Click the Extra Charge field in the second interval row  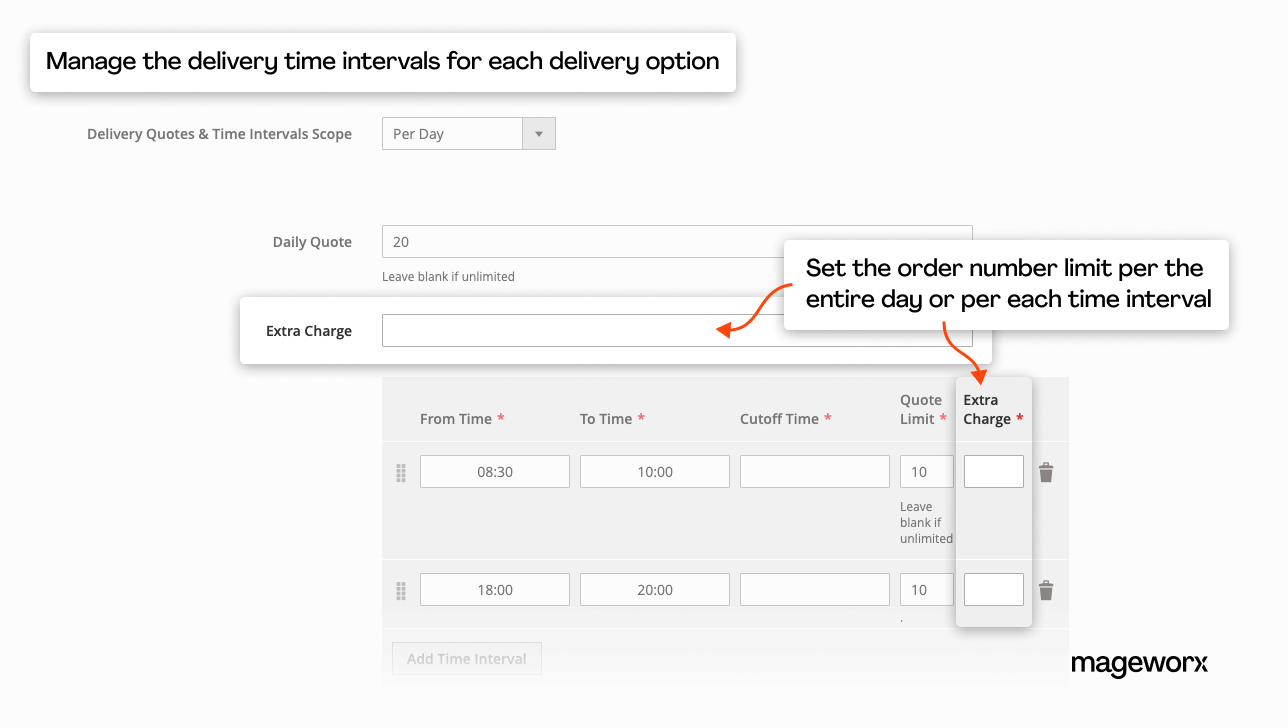993,589
